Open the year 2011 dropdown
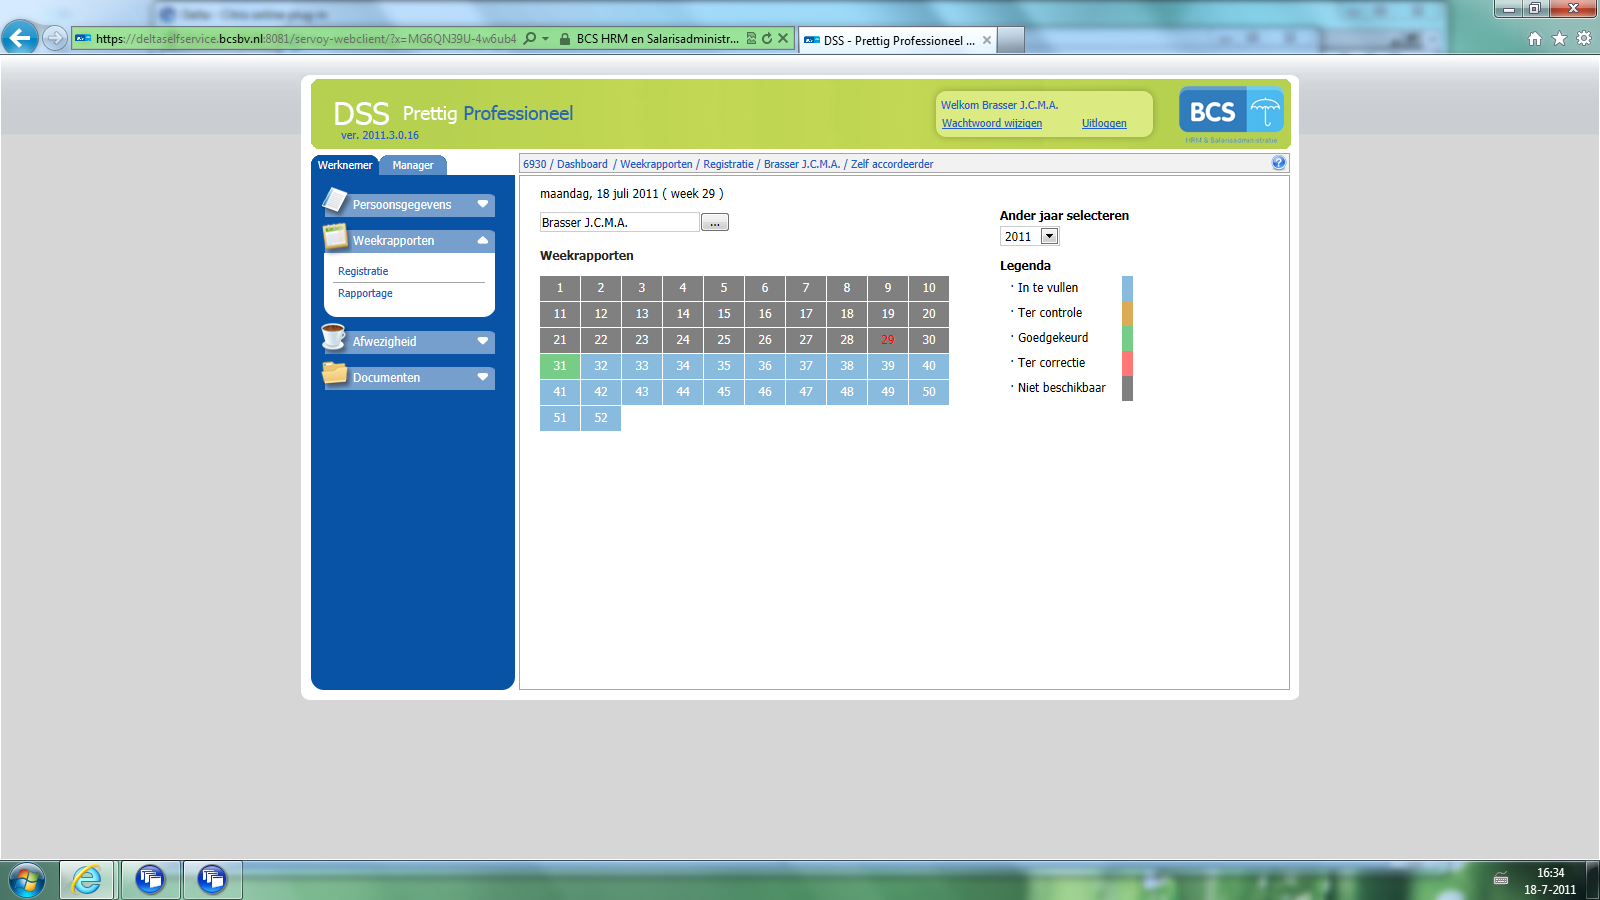 click(x=1049, y=236)
